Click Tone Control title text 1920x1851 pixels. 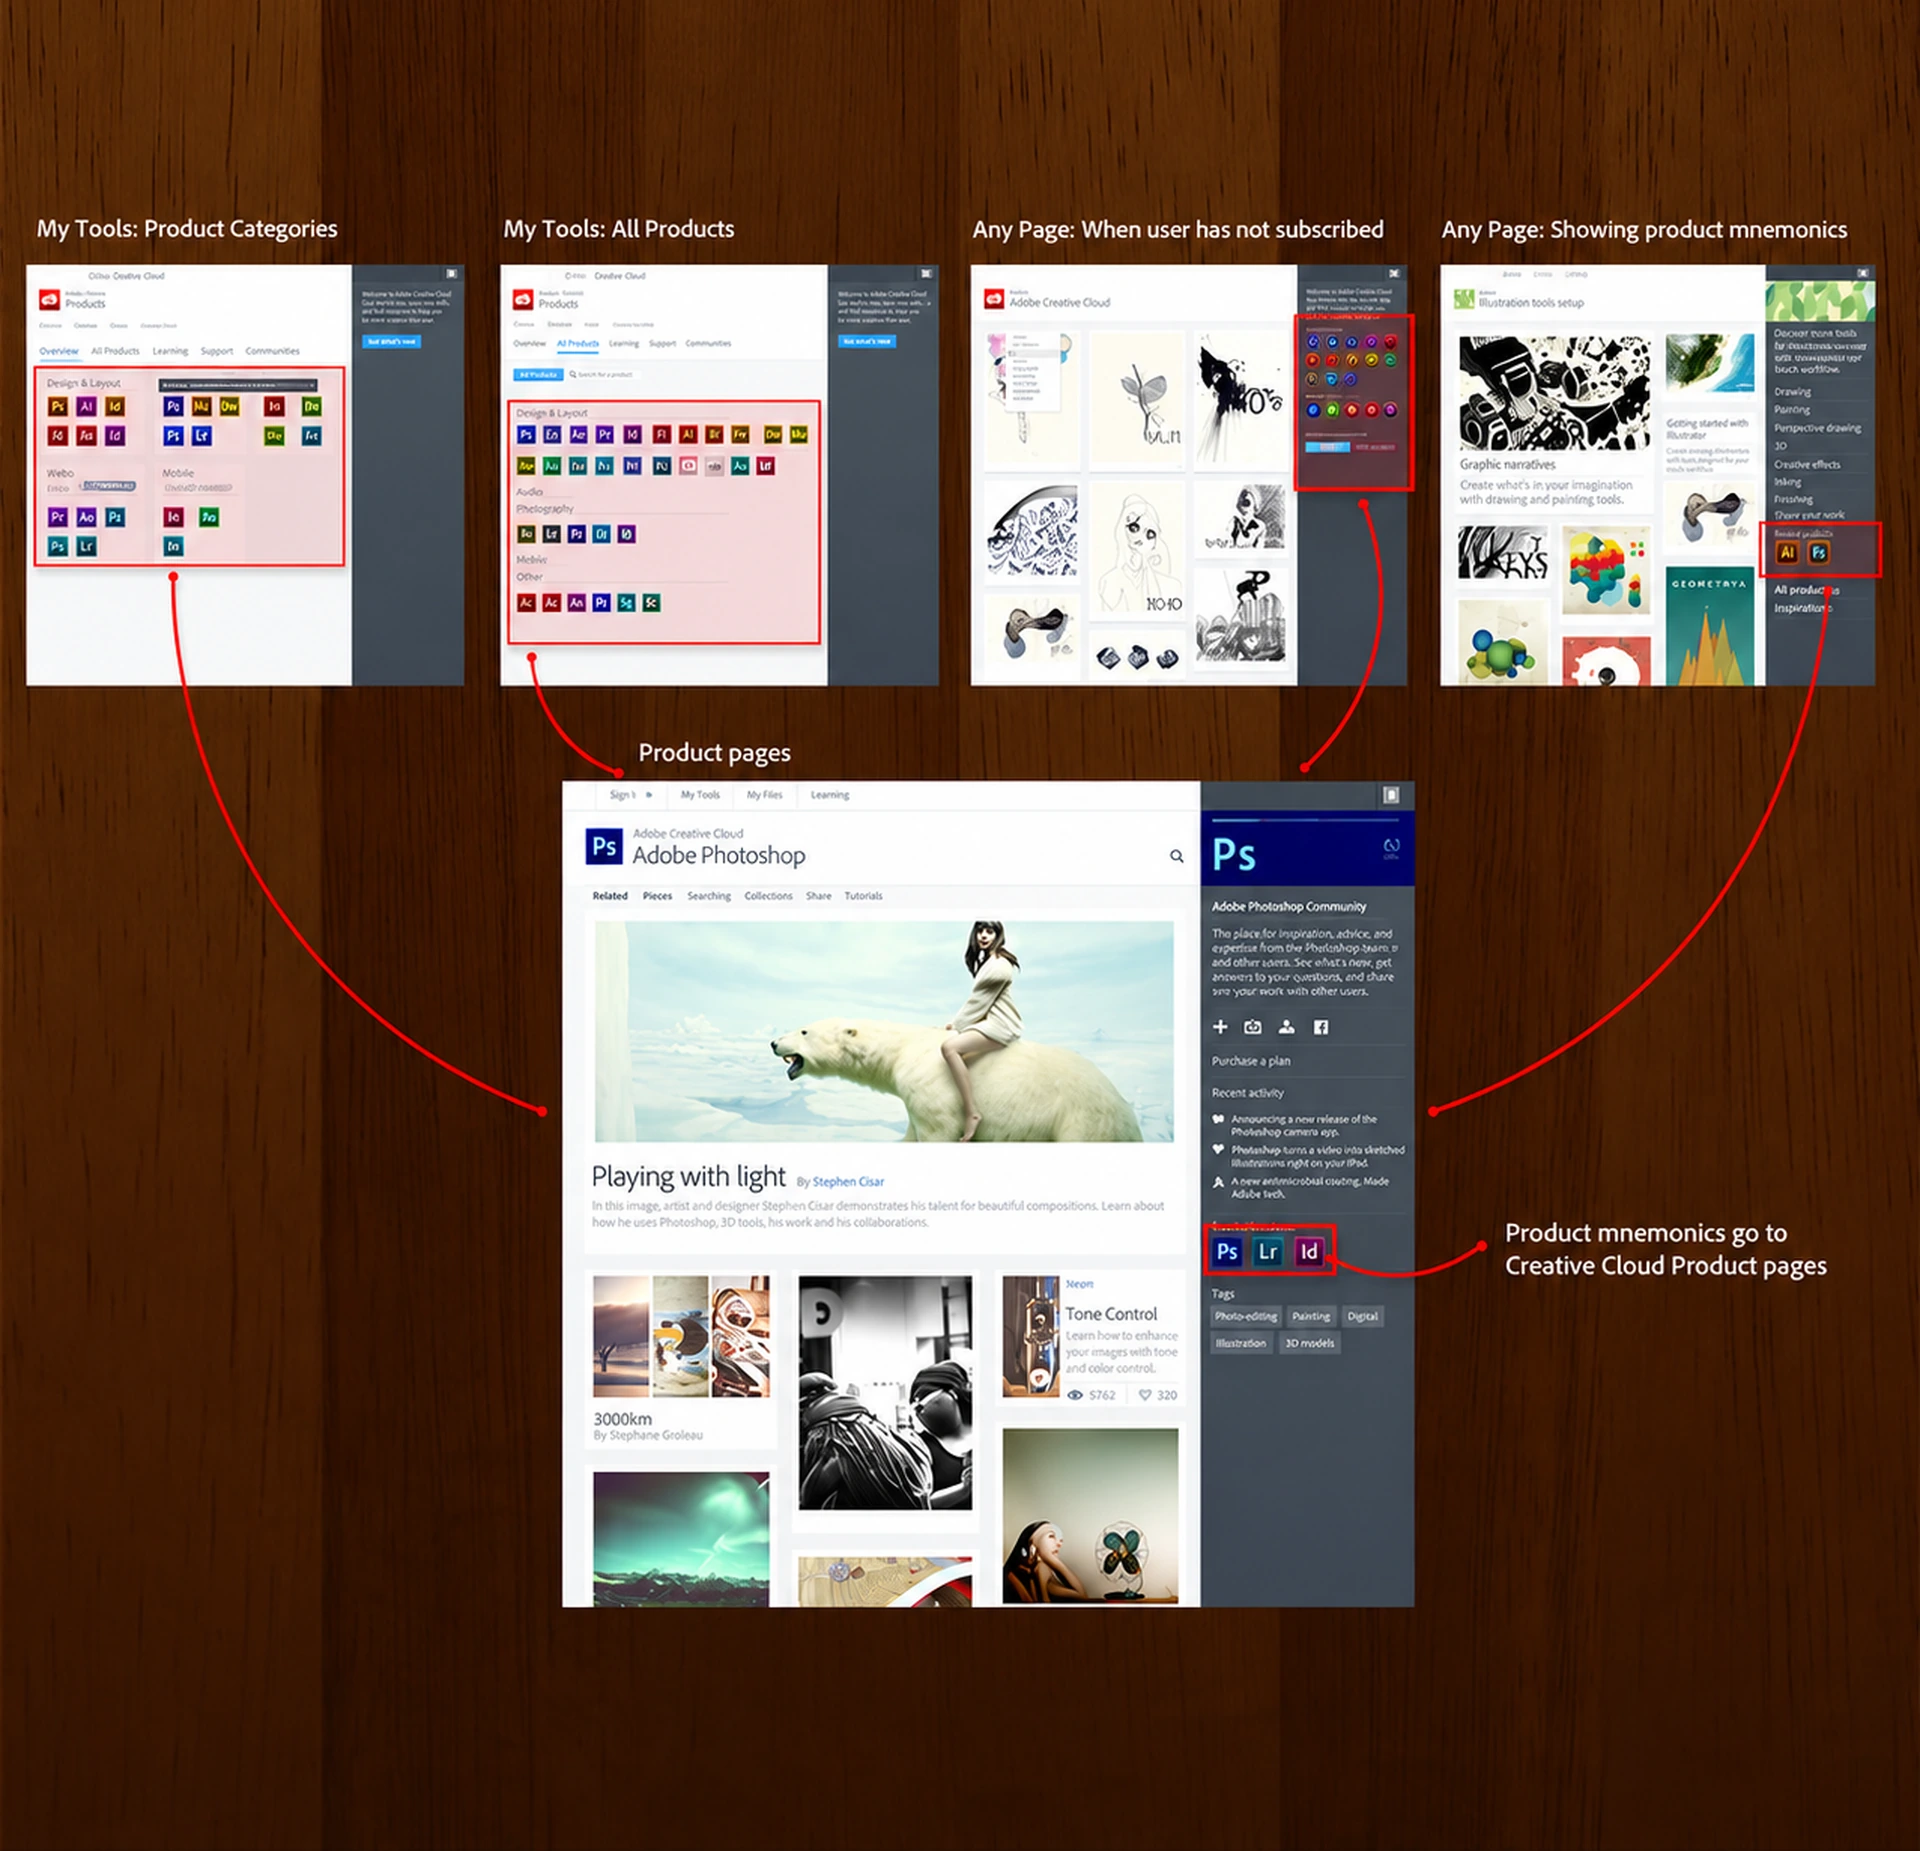coord(1111,1314)
